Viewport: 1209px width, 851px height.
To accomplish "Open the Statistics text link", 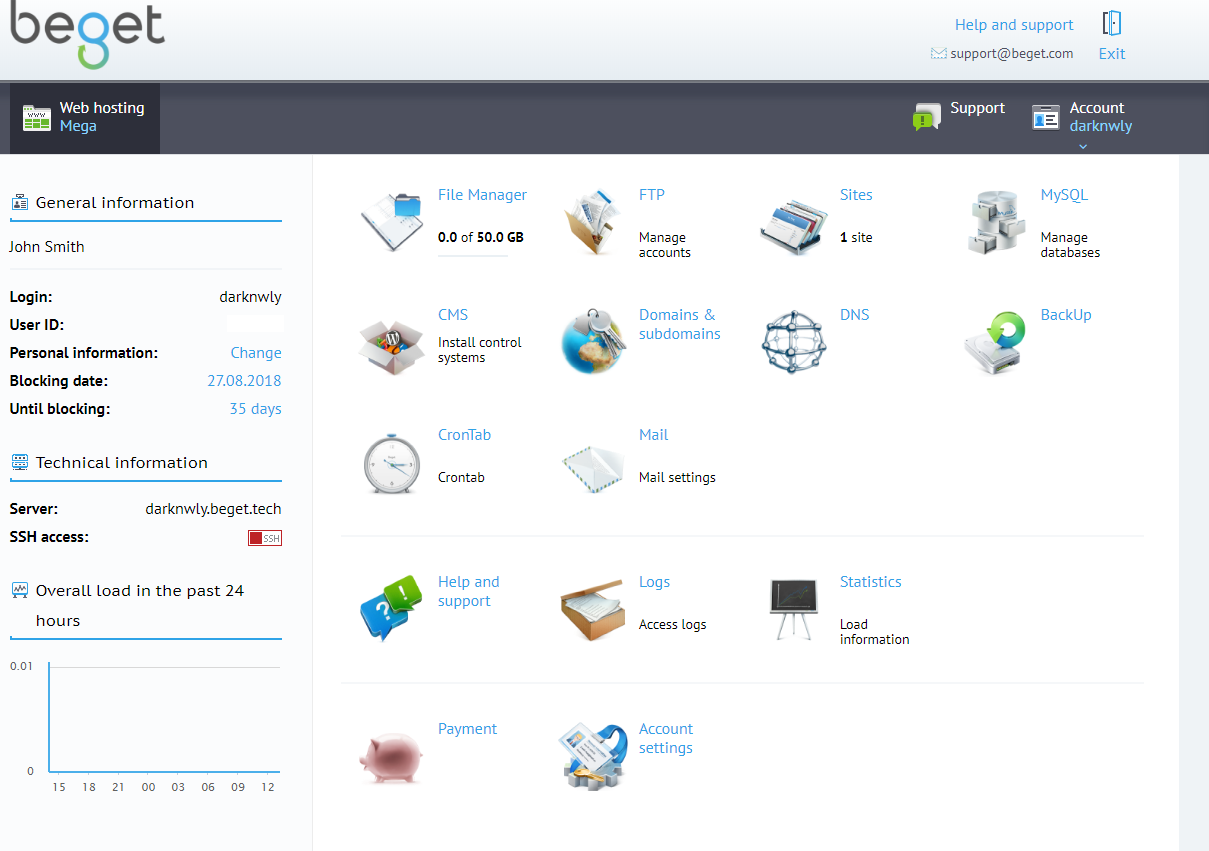I will click(x=871, y=582).
